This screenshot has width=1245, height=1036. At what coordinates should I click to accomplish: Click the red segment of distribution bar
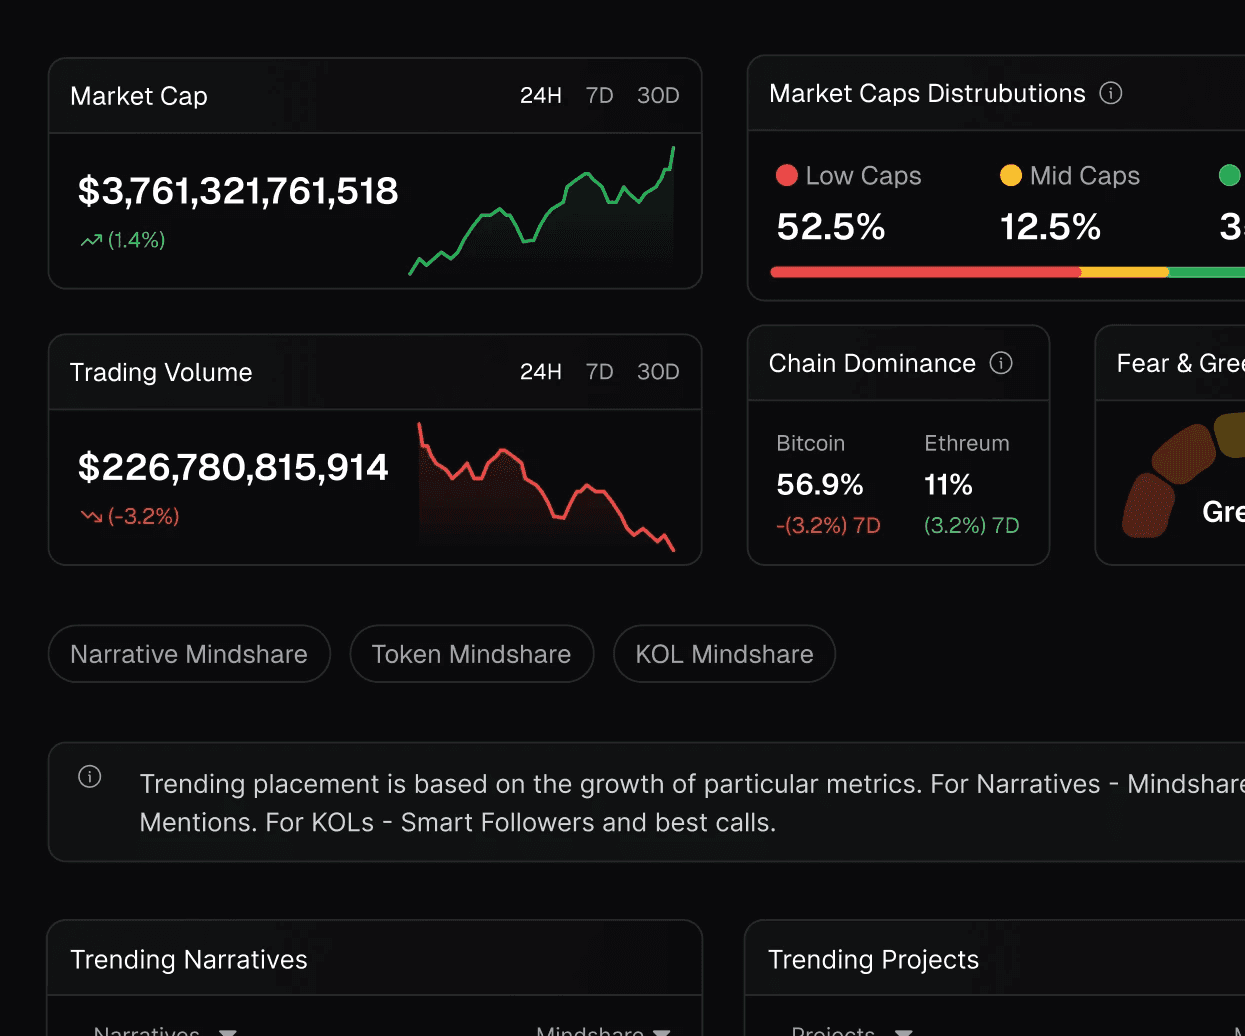tap(926, 272)
